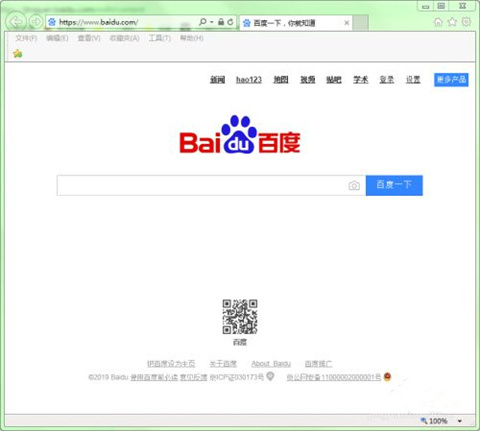Open the 贴吧 link
Screen dimensions: 480x431
coord(334,80)
